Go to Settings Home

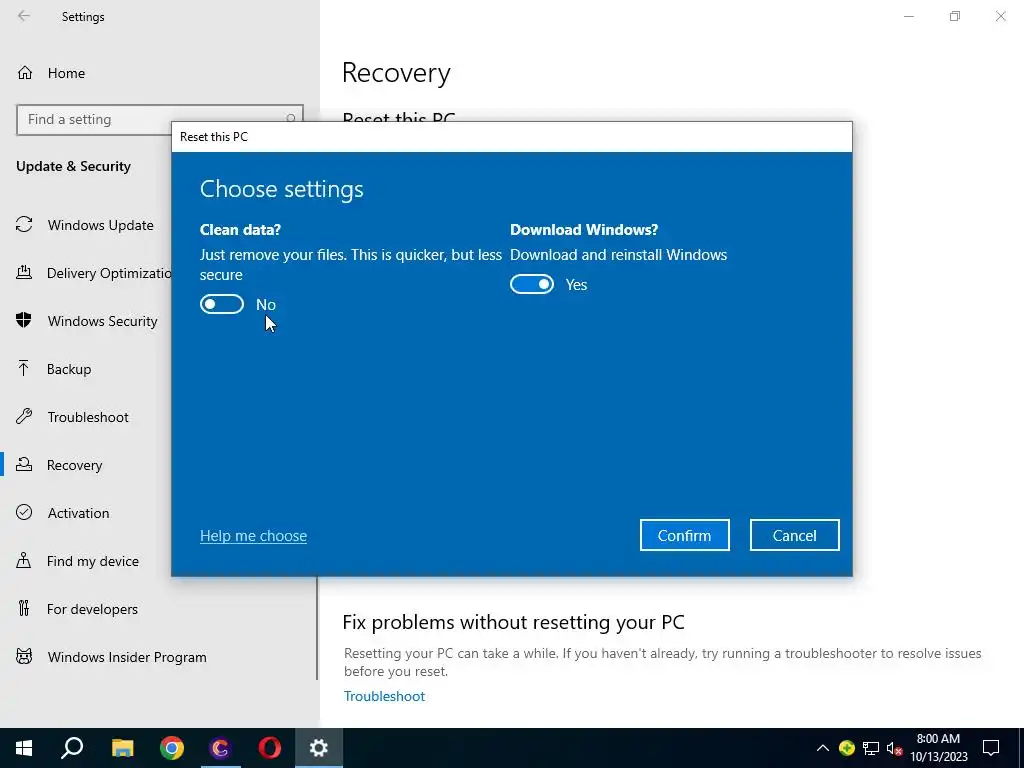coord(67,73)
